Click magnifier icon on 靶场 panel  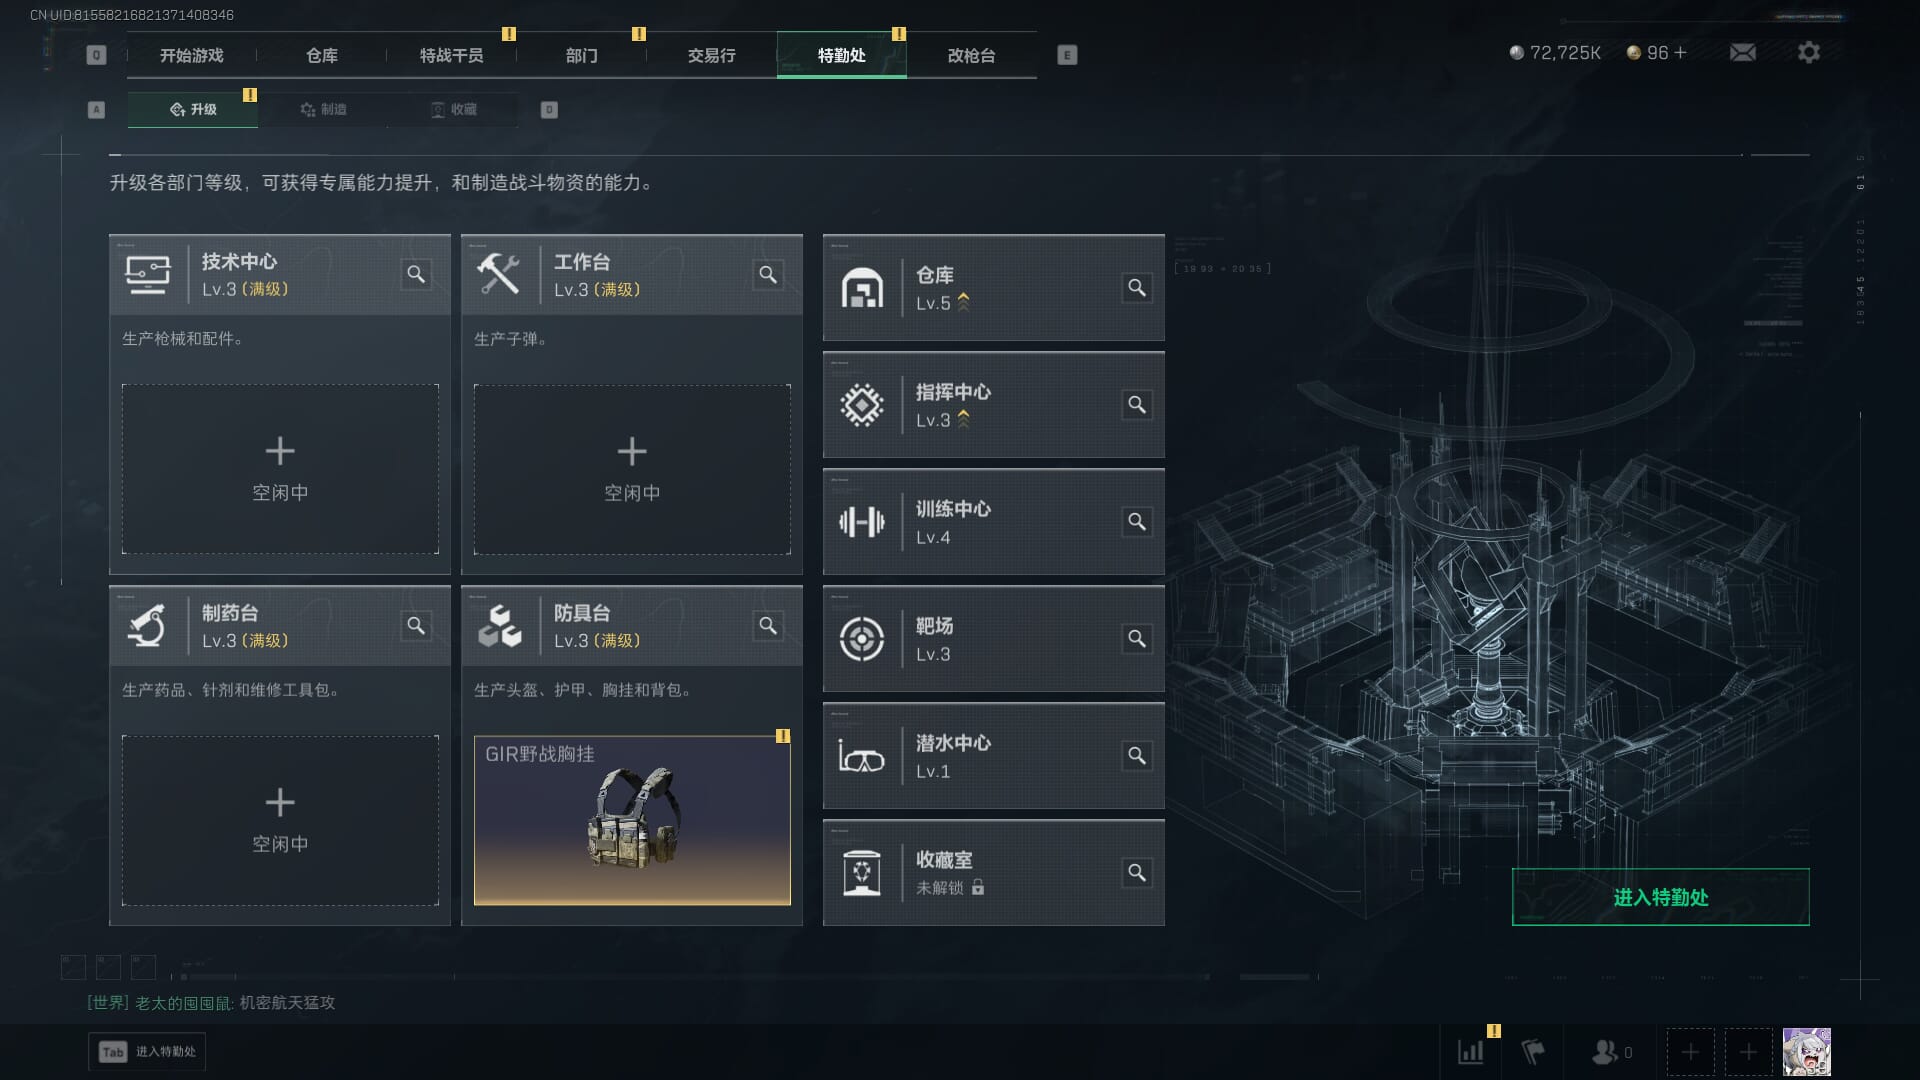[1137, 639]
